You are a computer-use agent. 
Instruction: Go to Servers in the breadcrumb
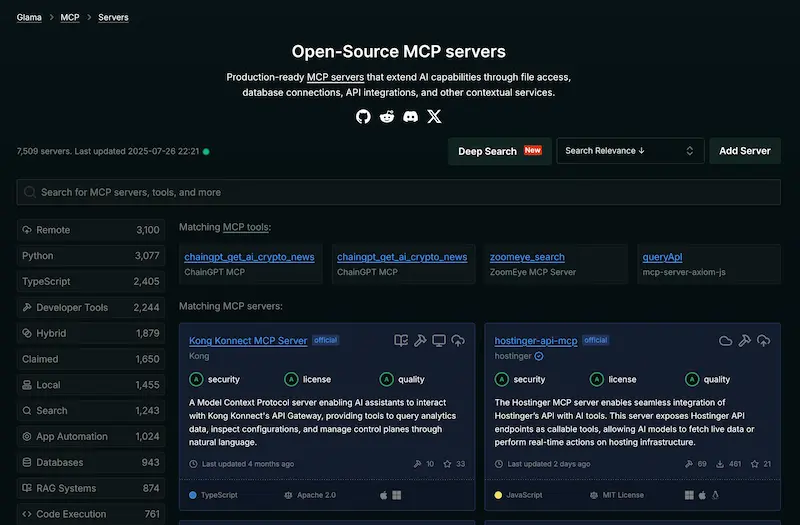[113, 17]
